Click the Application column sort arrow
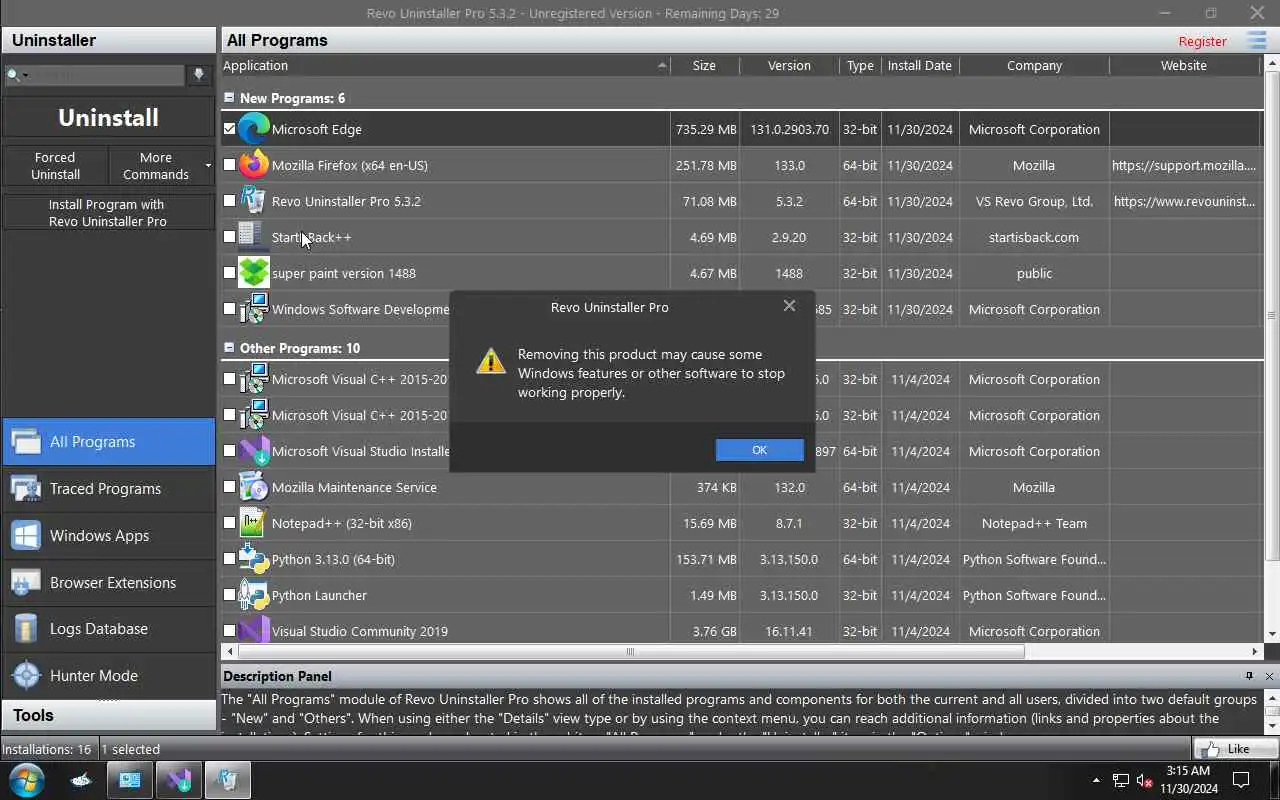The width and height of the screenshot is (1280, 800). [661, 65]
